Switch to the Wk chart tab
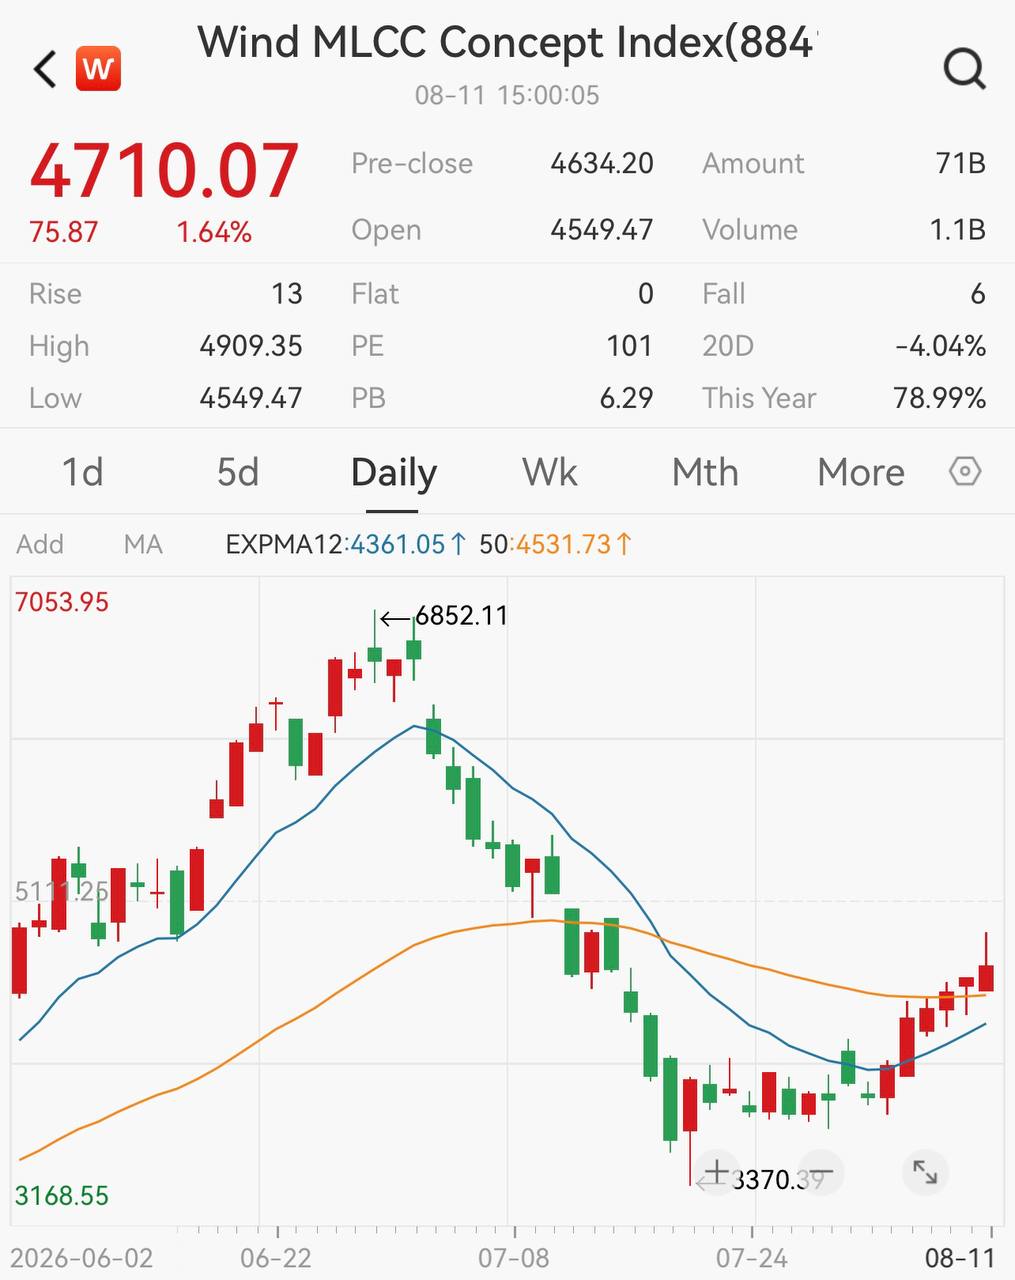This screenshot has height=1280, width=1015. click(550, 472)
